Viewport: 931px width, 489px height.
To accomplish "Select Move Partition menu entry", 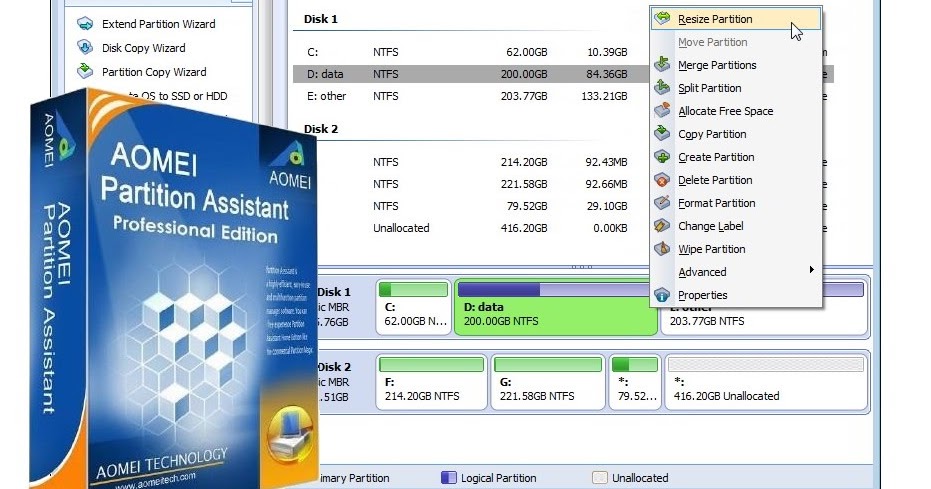I will pos(736,42).
